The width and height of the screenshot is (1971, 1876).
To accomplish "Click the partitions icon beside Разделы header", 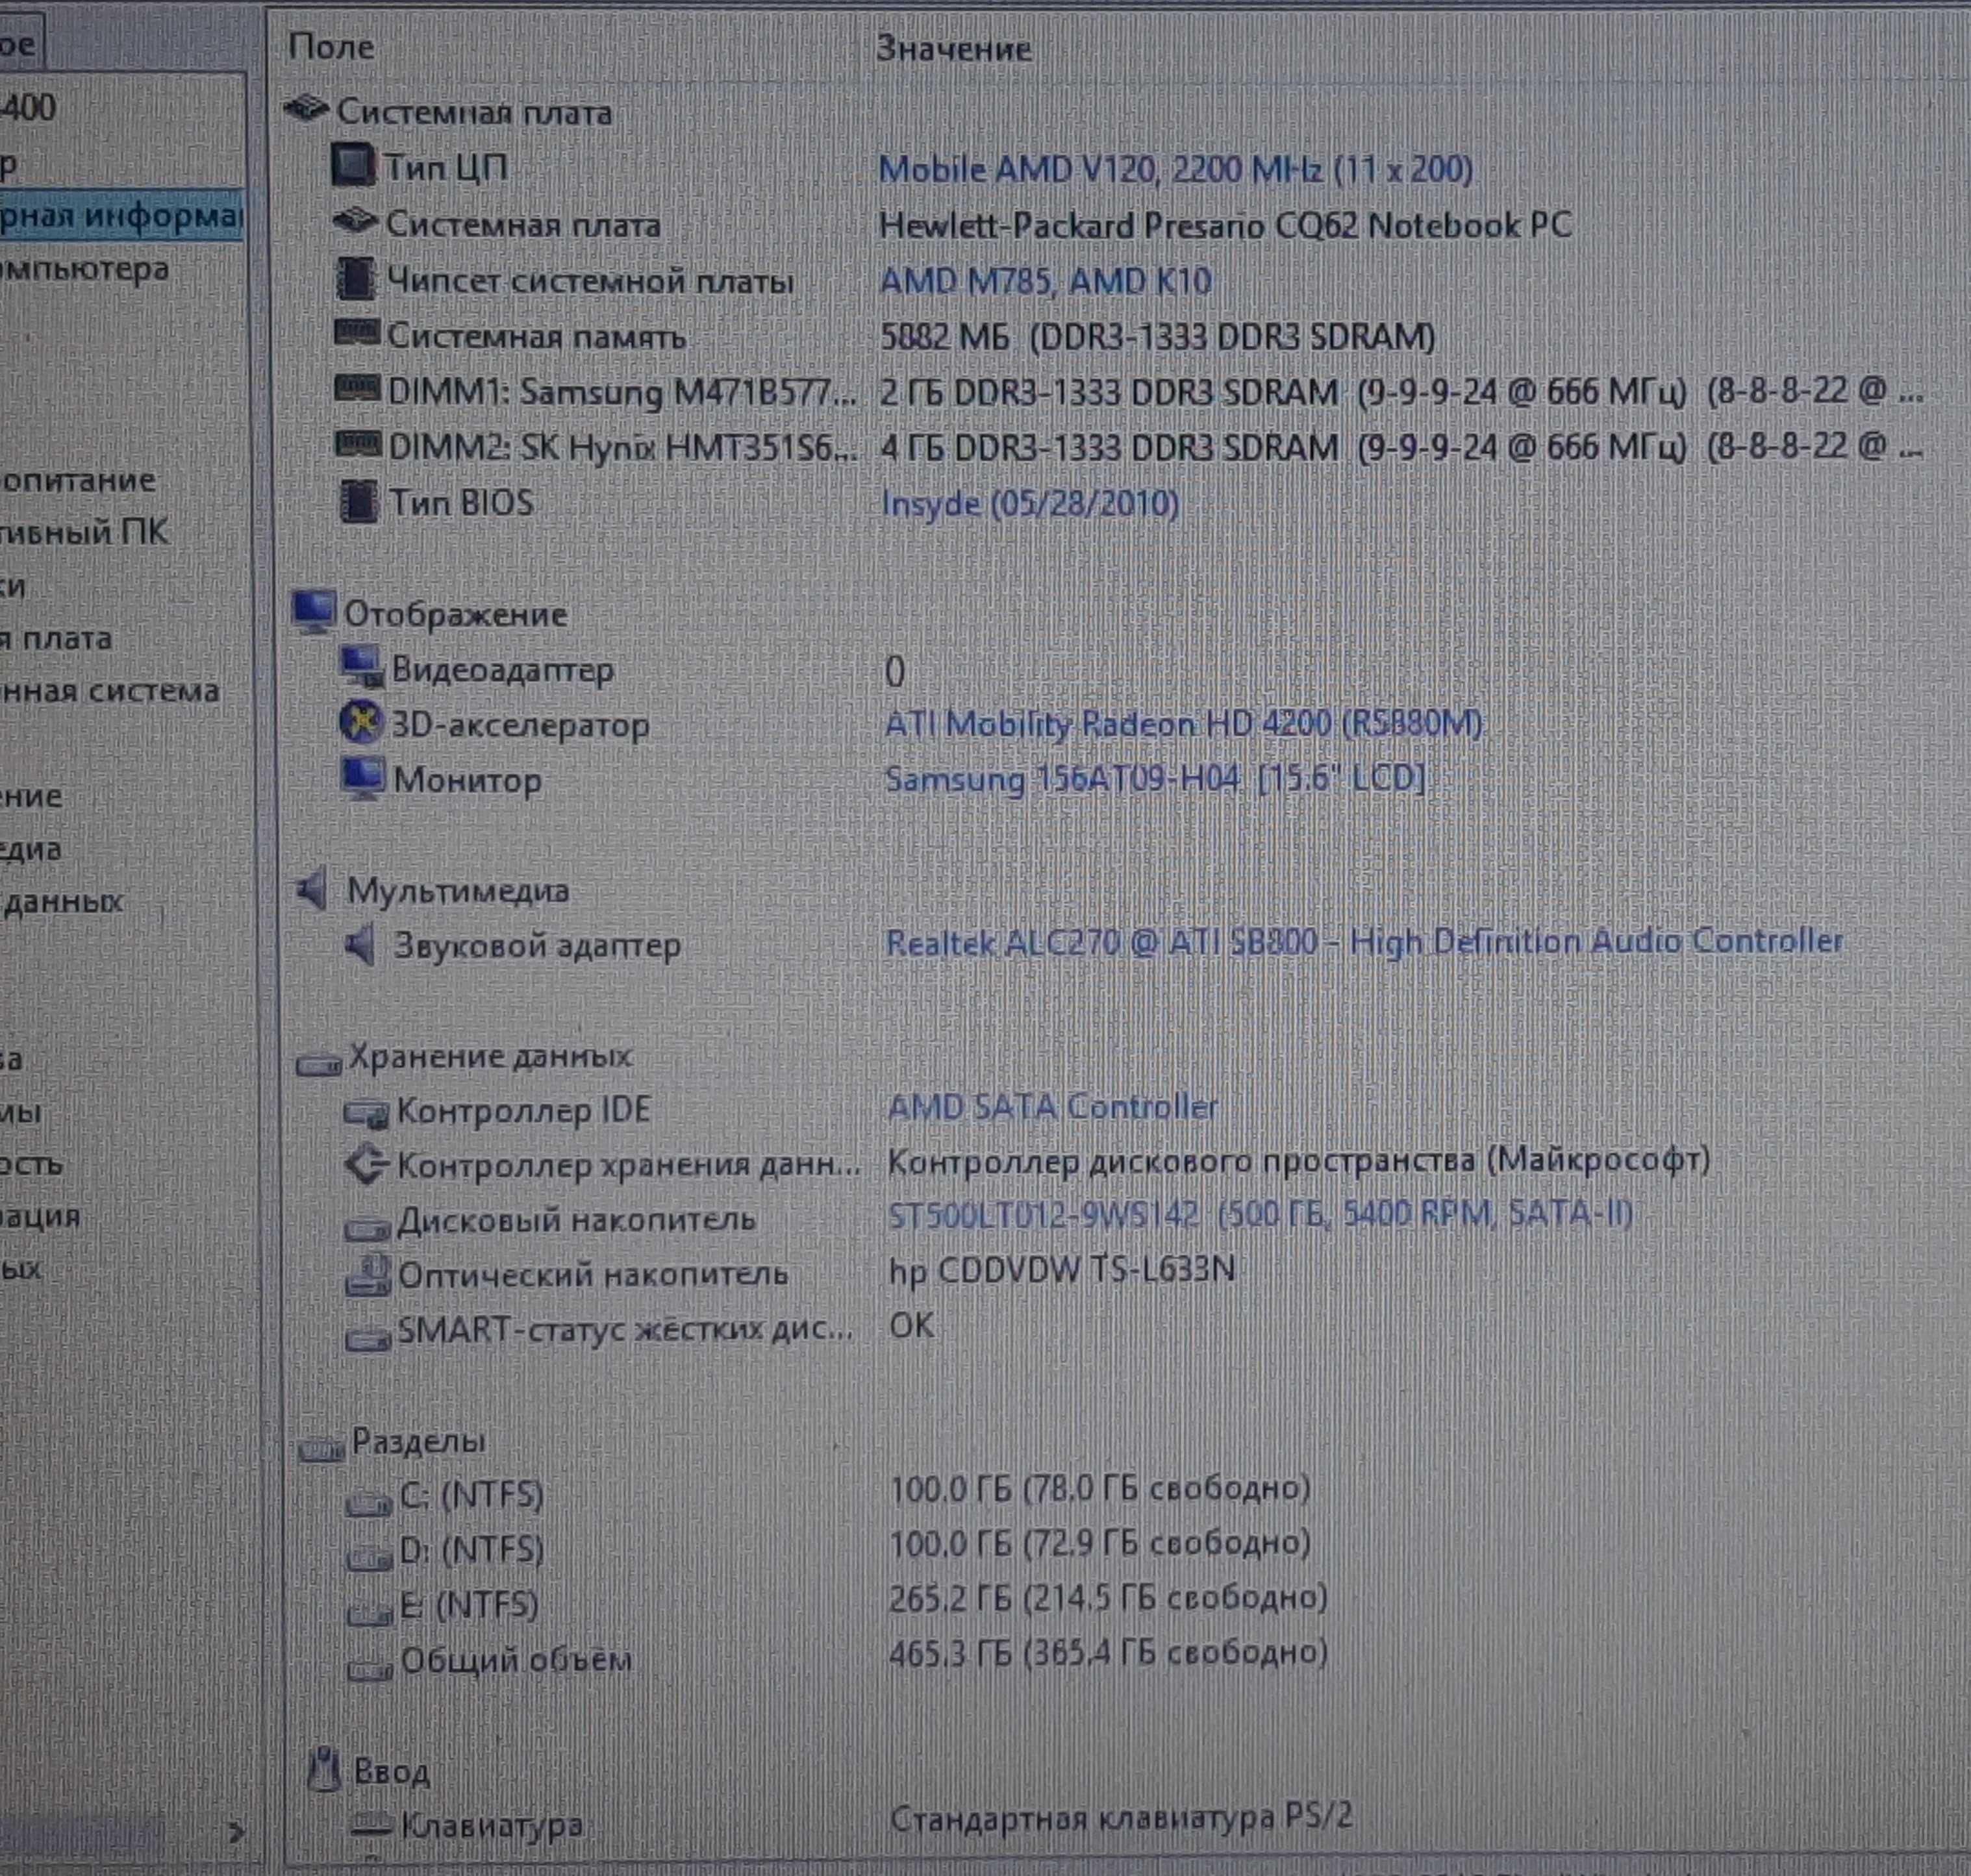I will (321, 1448).
